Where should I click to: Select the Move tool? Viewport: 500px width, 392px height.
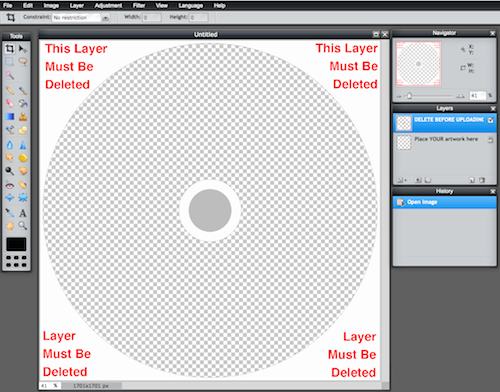23,49
